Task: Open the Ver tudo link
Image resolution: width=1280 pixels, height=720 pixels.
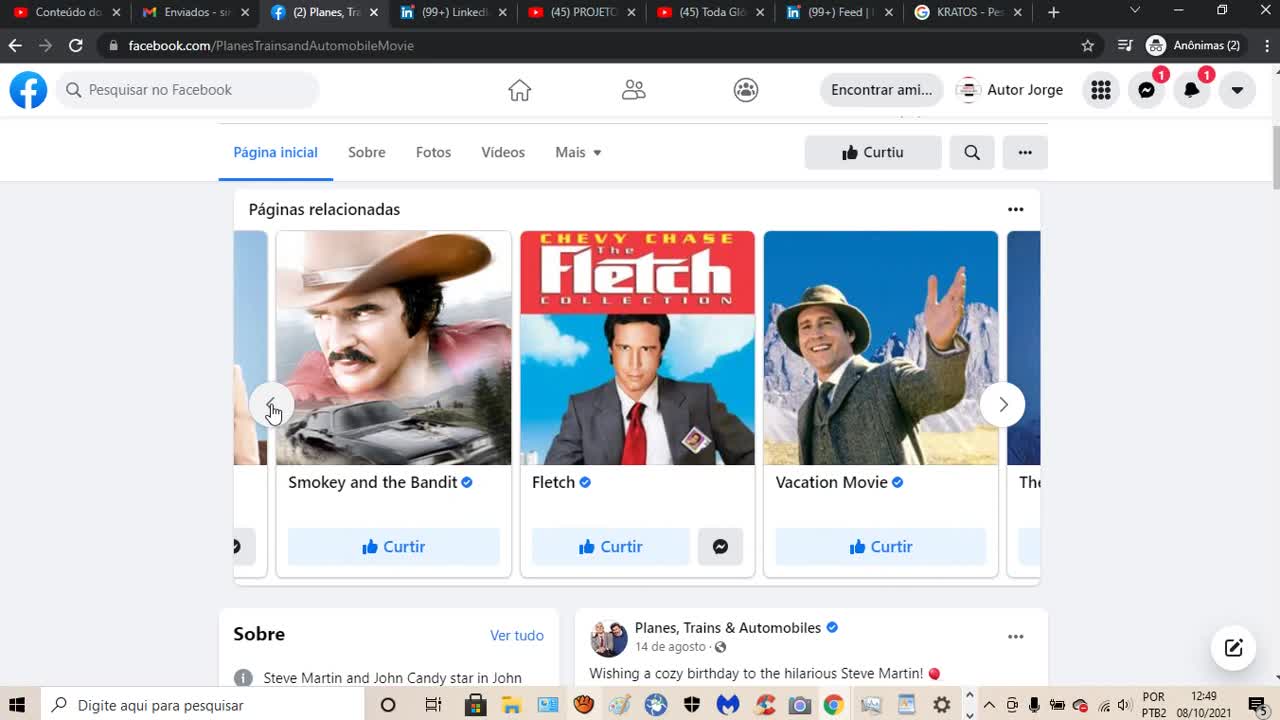Action: click(517, 635)
